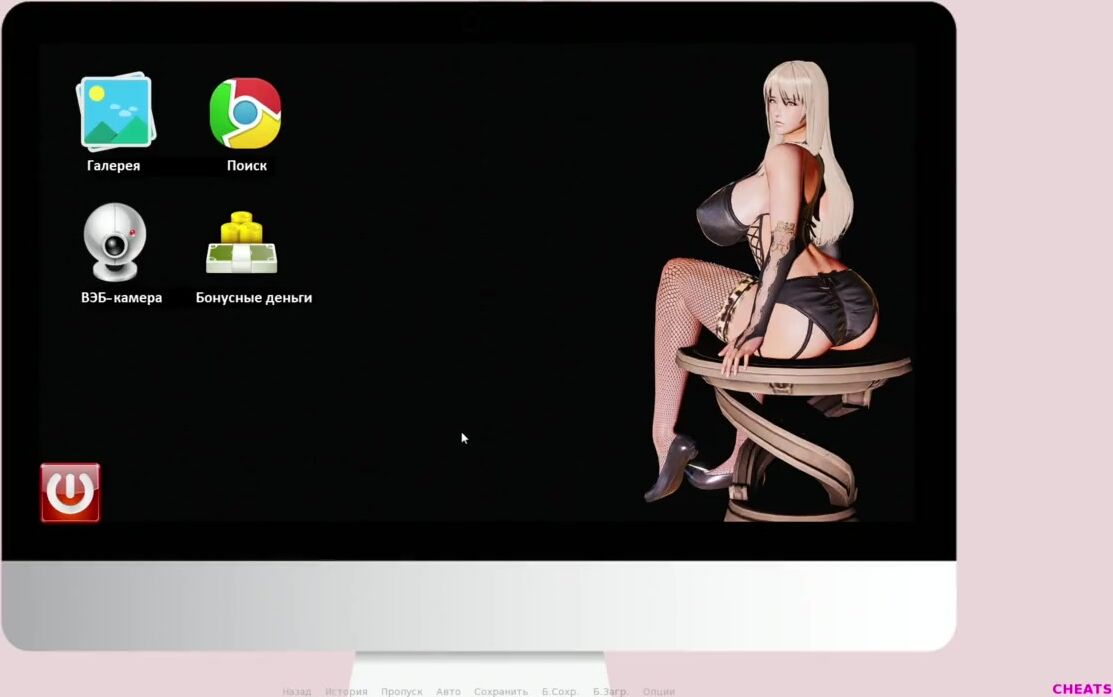The height and width of the screenshot is (697, 1113).
Task: Click Сохранить to save game
Action: pos(500,691)
